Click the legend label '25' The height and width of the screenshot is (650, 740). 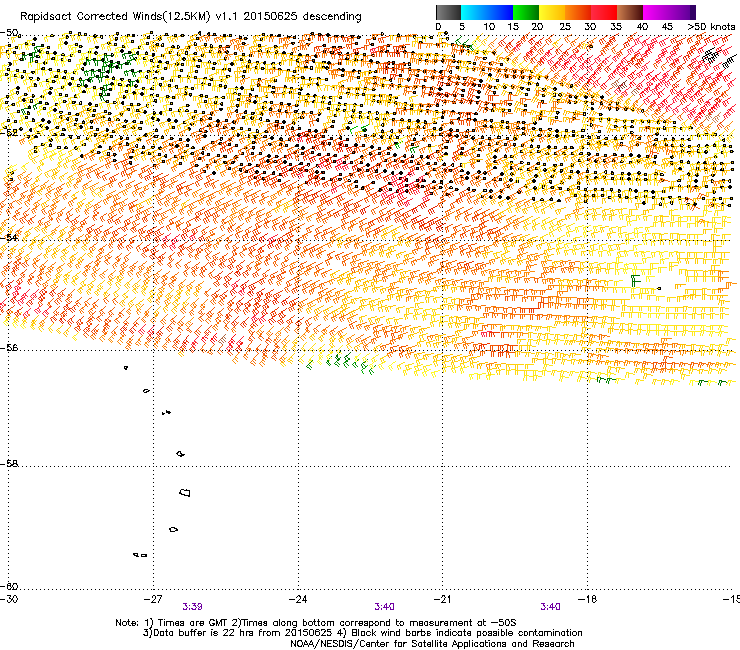565,27
